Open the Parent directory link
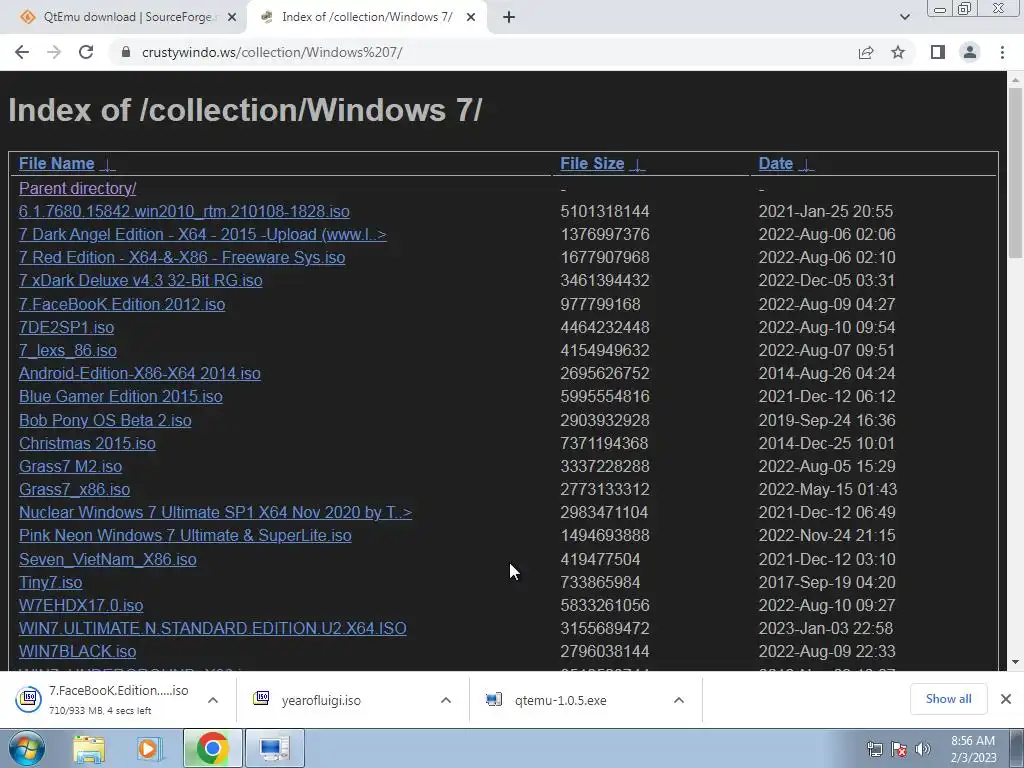Image resolution: width=1024 pixels, height=768 pixels. 77,188
